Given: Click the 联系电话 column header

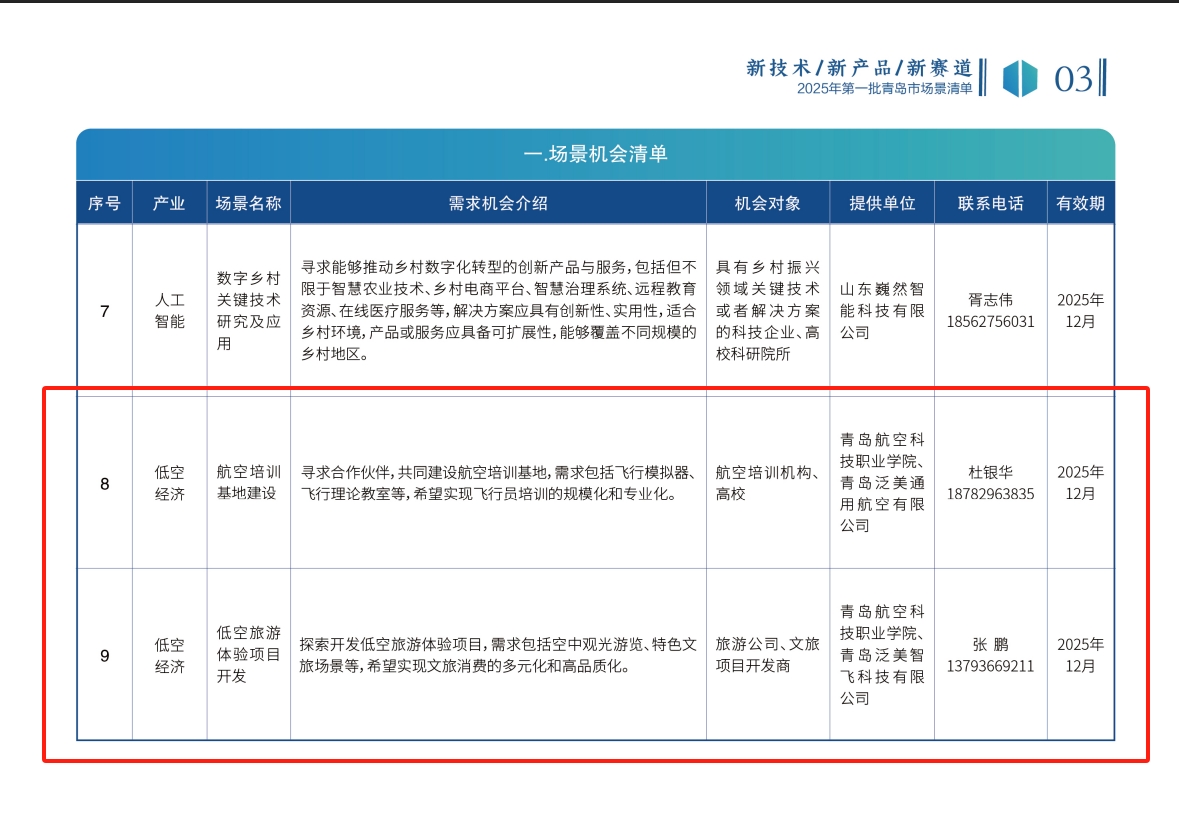Looking at the screenshot, I should click(990, 203).
